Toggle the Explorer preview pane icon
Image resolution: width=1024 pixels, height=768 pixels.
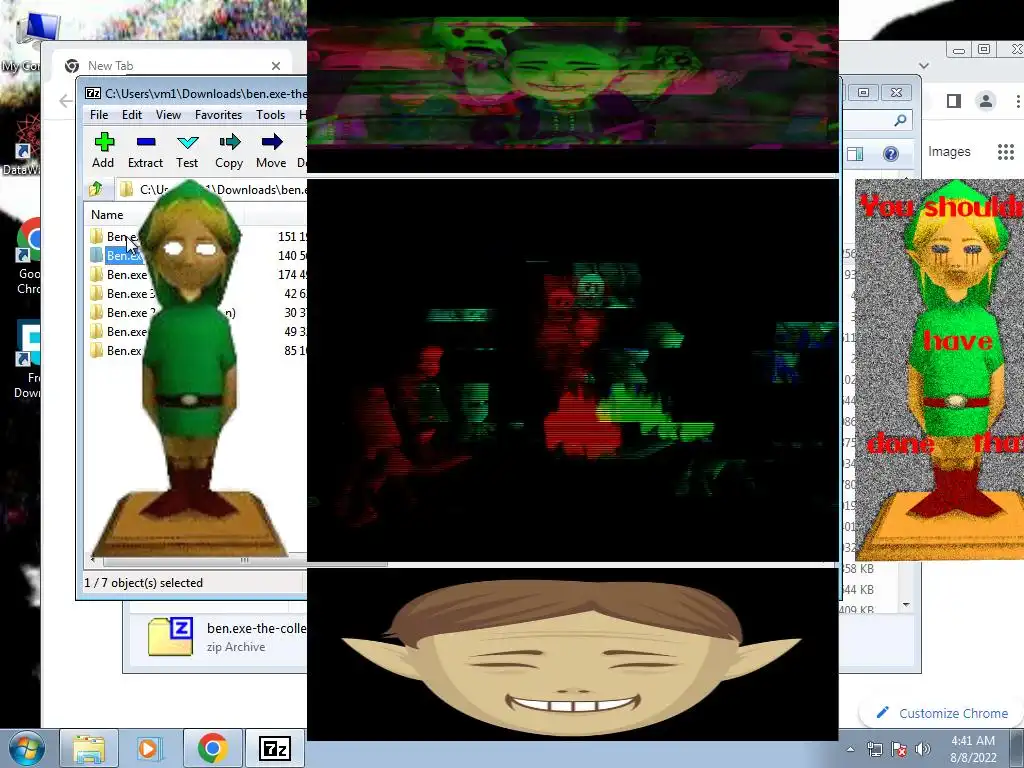(x=855, y=153)
